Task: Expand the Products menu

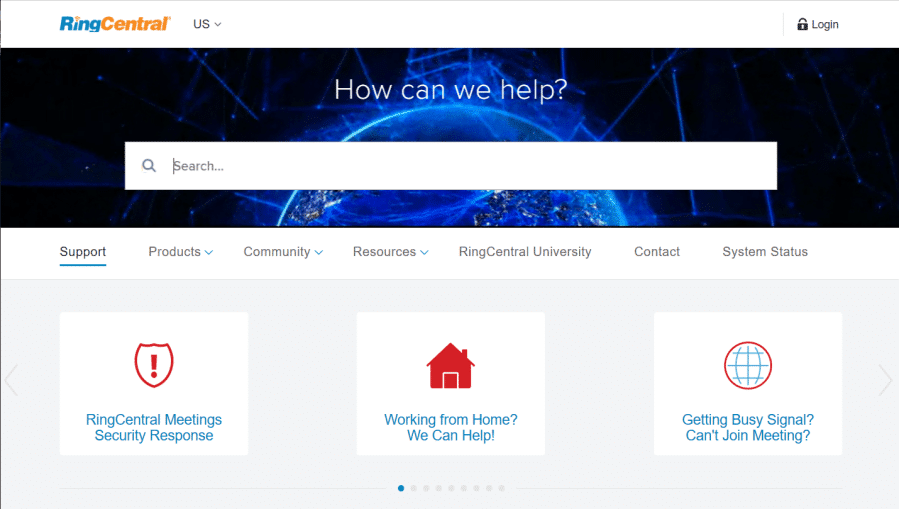Action: (x=180, y=252)
